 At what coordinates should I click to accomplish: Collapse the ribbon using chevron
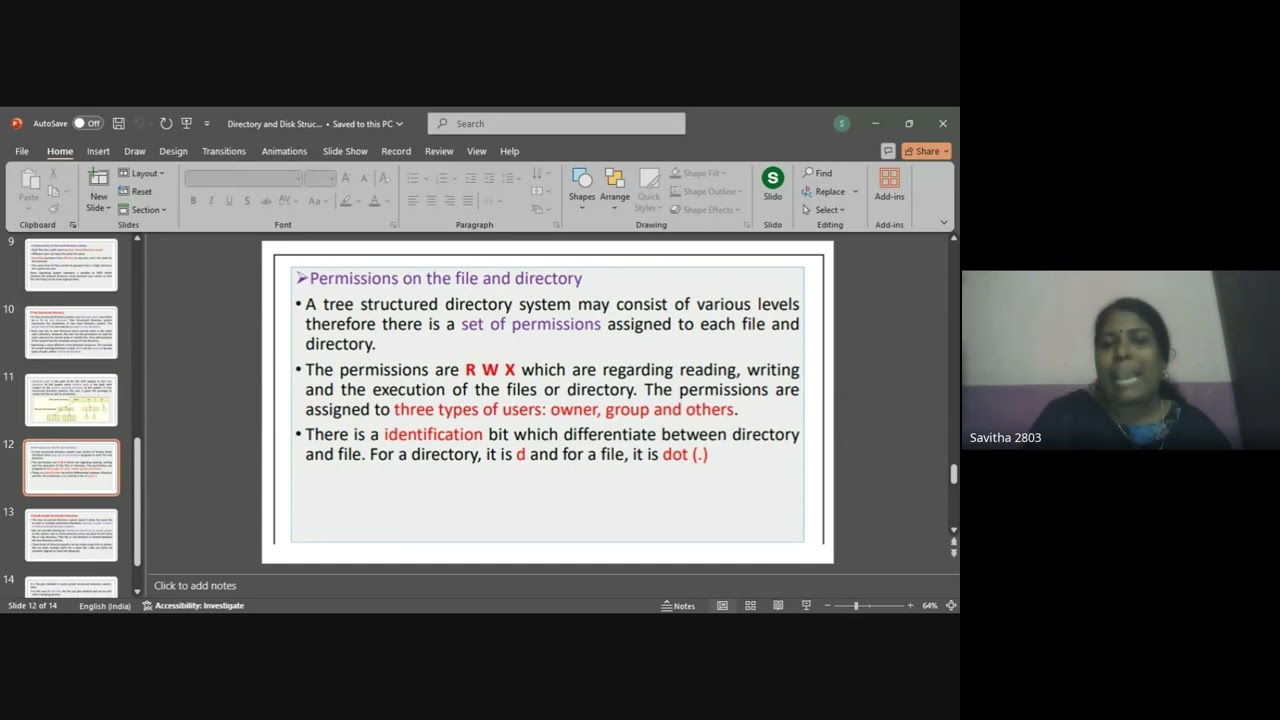pyautogui.click(x=943, y=223)
